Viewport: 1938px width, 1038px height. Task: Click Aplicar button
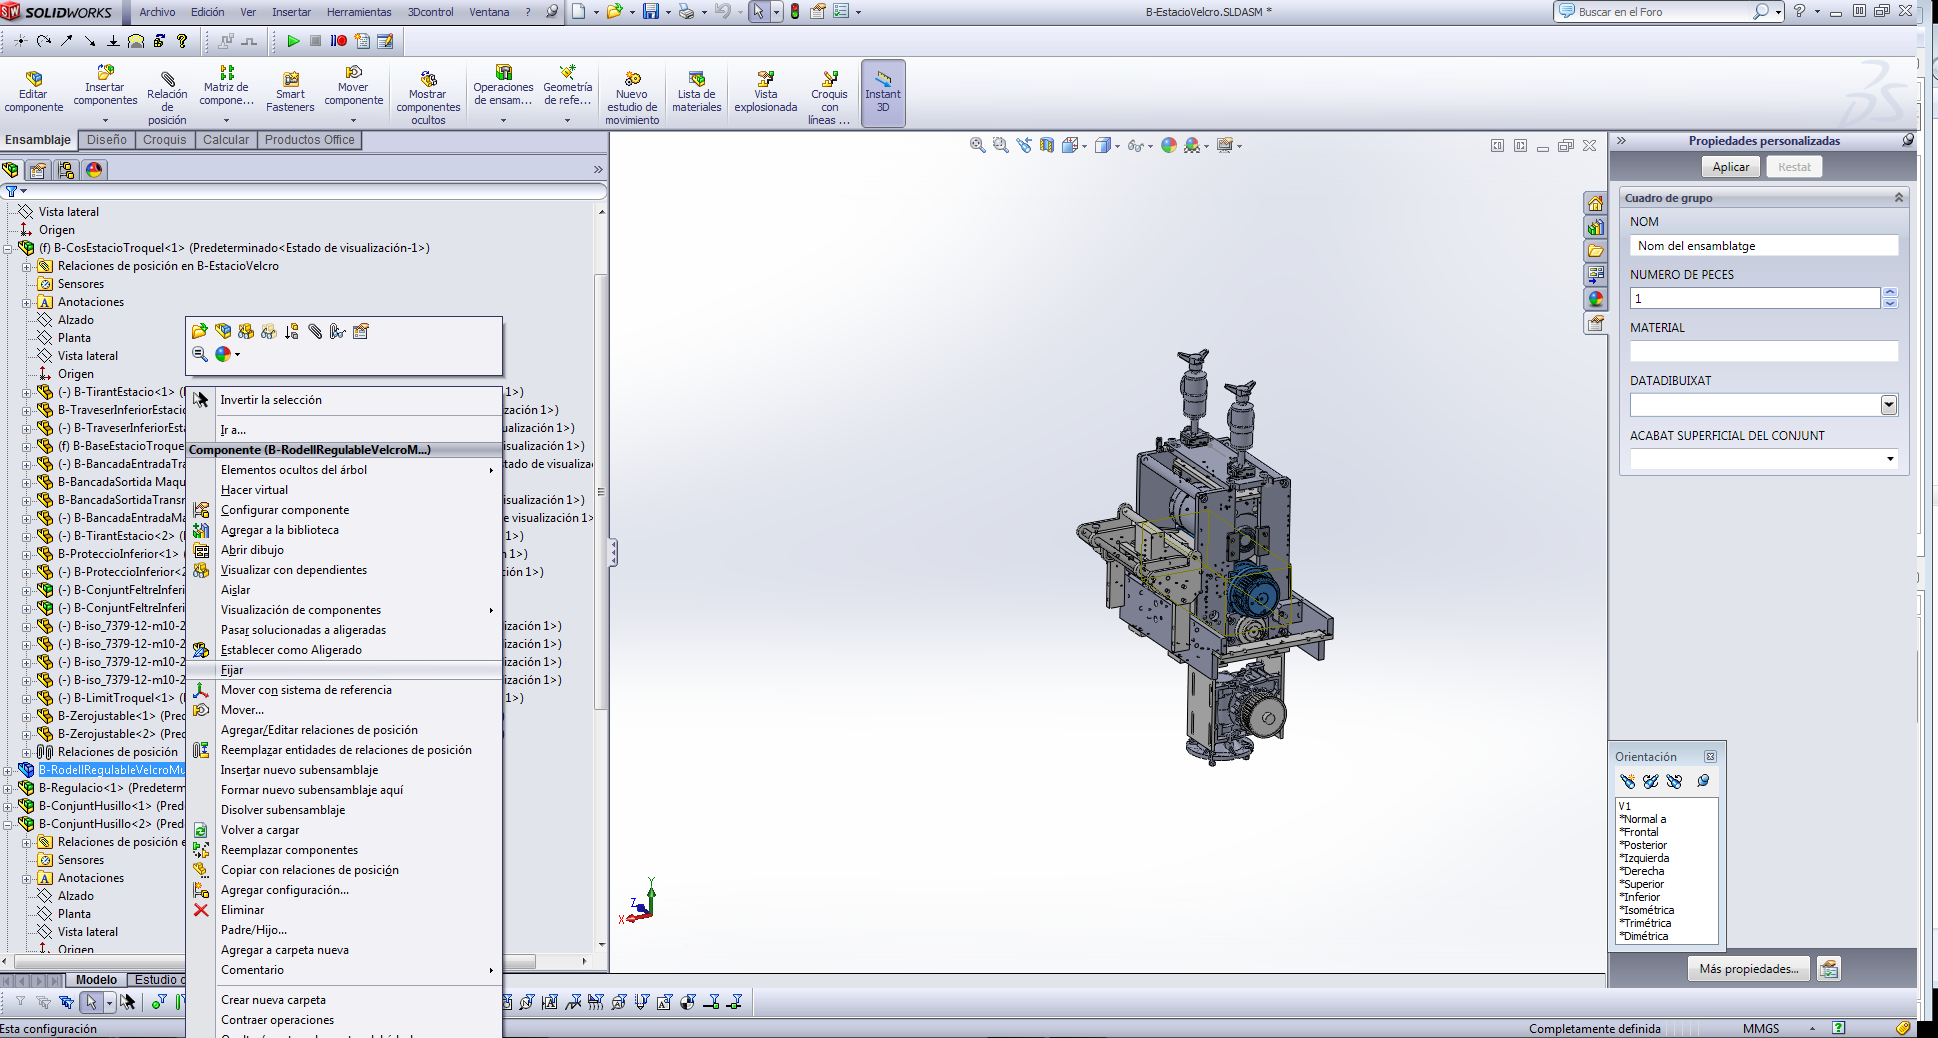pyautogui.click(x=1731, y=167)
